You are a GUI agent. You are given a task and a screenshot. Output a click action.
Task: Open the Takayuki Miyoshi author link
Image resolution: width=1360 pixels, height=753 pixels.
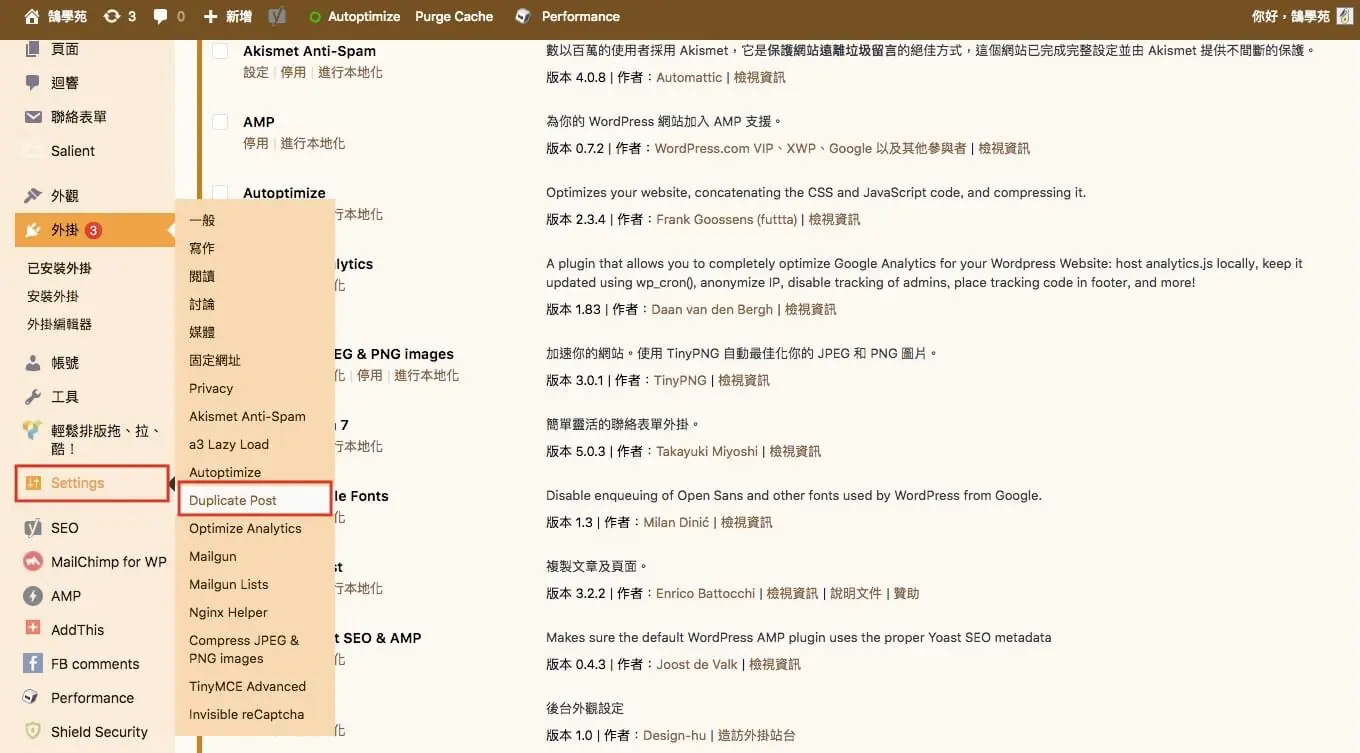(707, 451)
